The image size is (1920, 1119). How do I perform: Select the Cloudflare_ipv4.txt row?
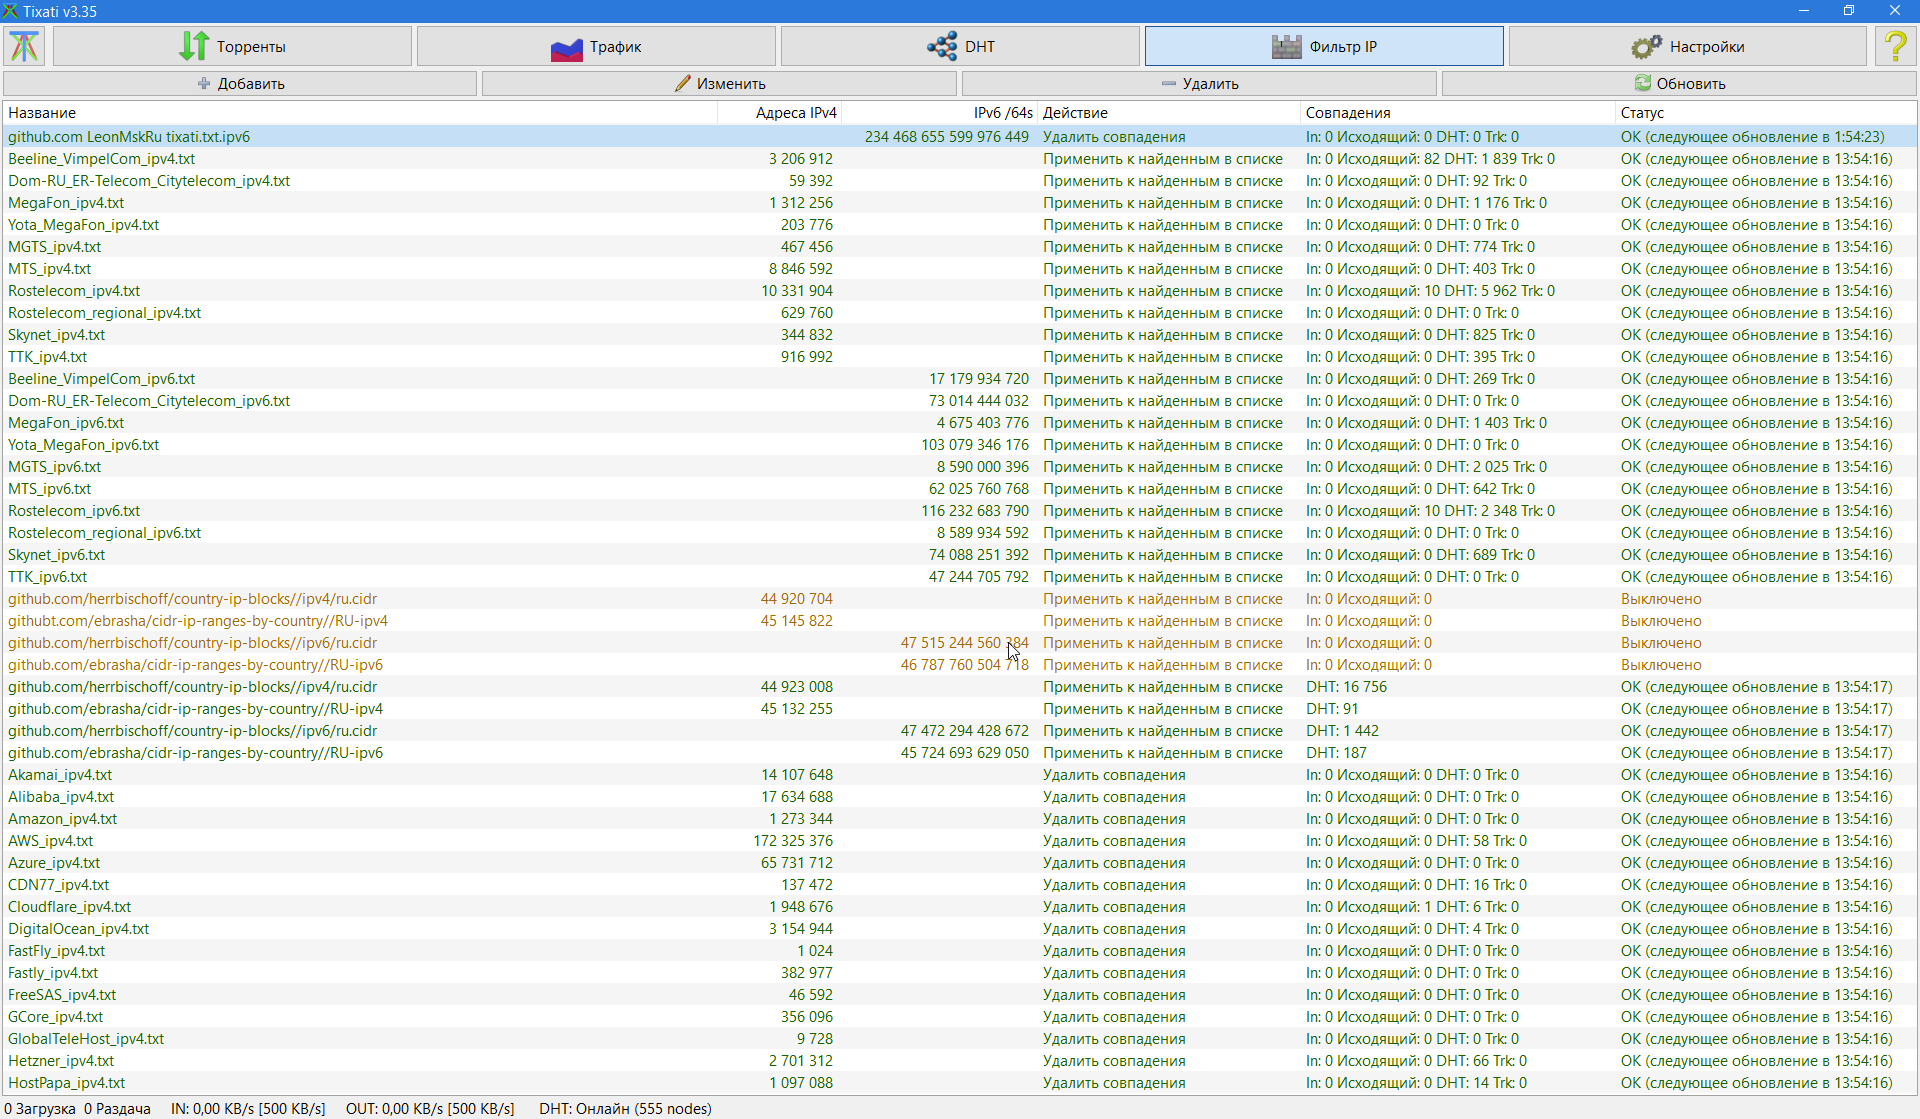coord(960,907)
